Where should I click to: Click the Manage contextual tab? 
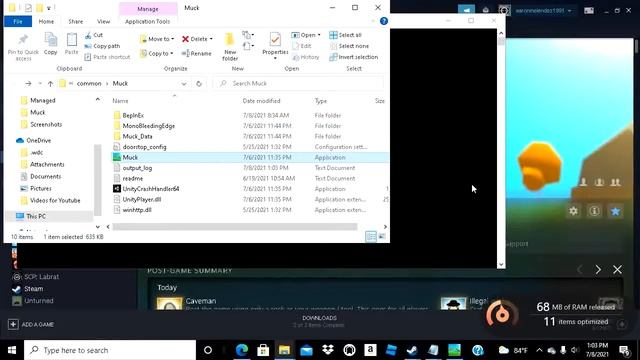click(148, 9)
